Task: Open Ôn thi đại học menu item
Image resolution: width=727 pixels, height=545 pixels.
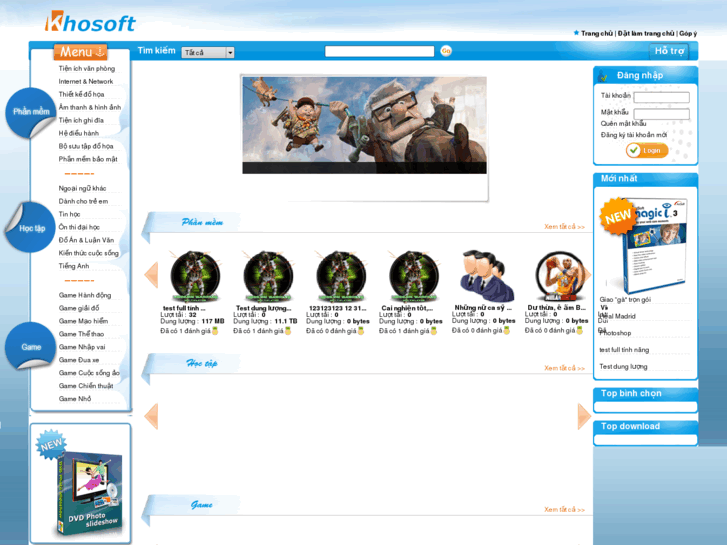Action: tap(79, 227)
